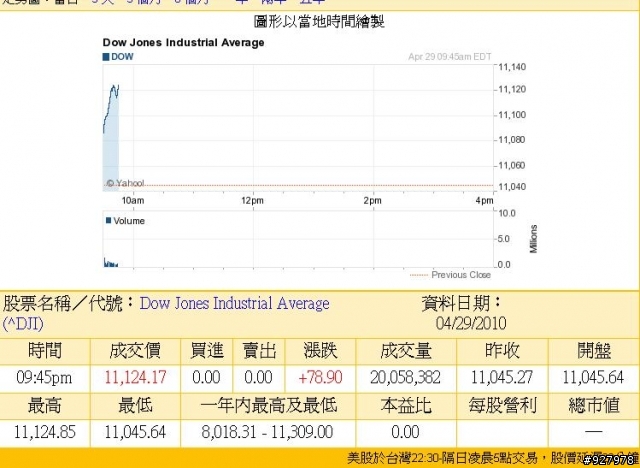Click the Volume legend label
The width and height of the screenshot is (640, 468).
point(125,221)
